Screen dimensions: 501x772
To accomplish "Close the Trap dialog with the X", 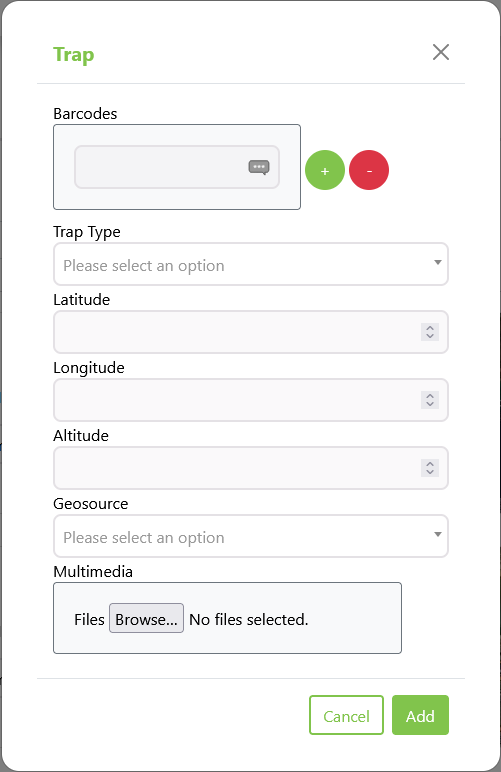I will tap(440, 52).
